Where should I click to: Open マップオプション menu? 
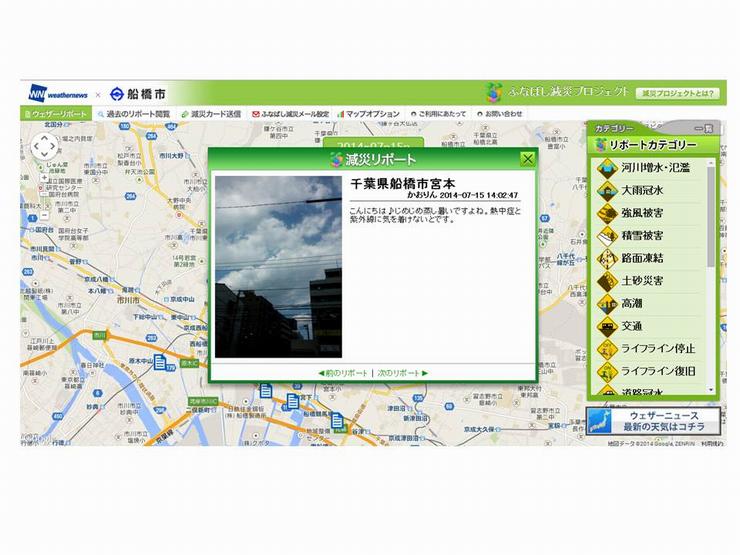[x=368, y=114]
